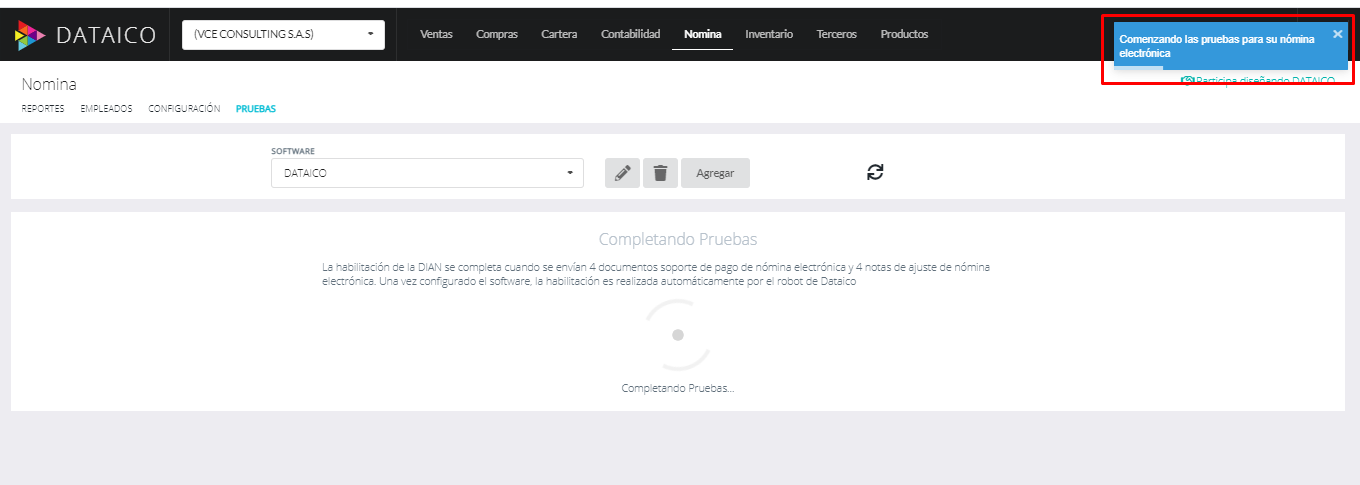Open the CONFIGURACIÓN tab
Viewport: 1360px width, 485px height.
coord(184,108)
